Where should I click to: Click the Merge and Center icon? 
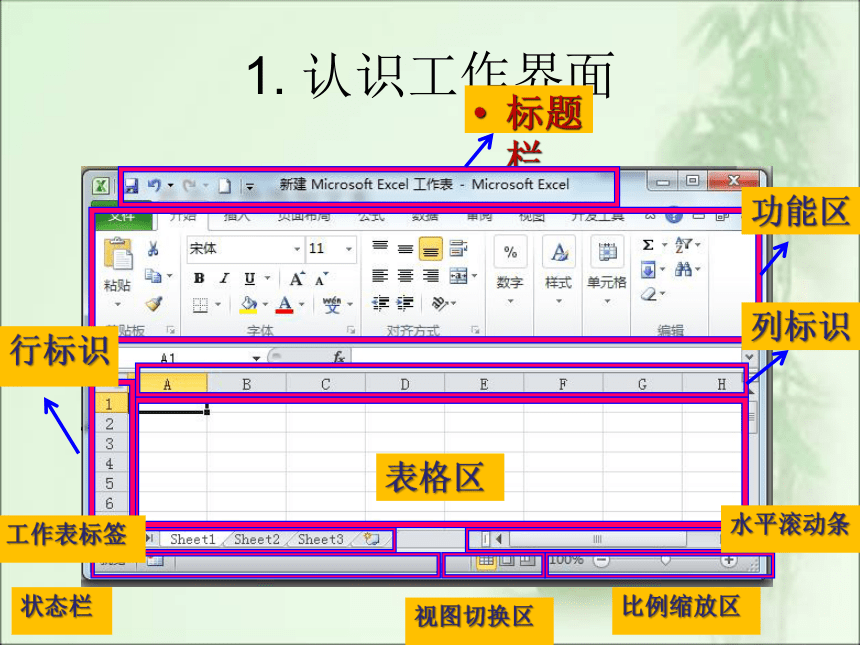[x=459, y=275]
